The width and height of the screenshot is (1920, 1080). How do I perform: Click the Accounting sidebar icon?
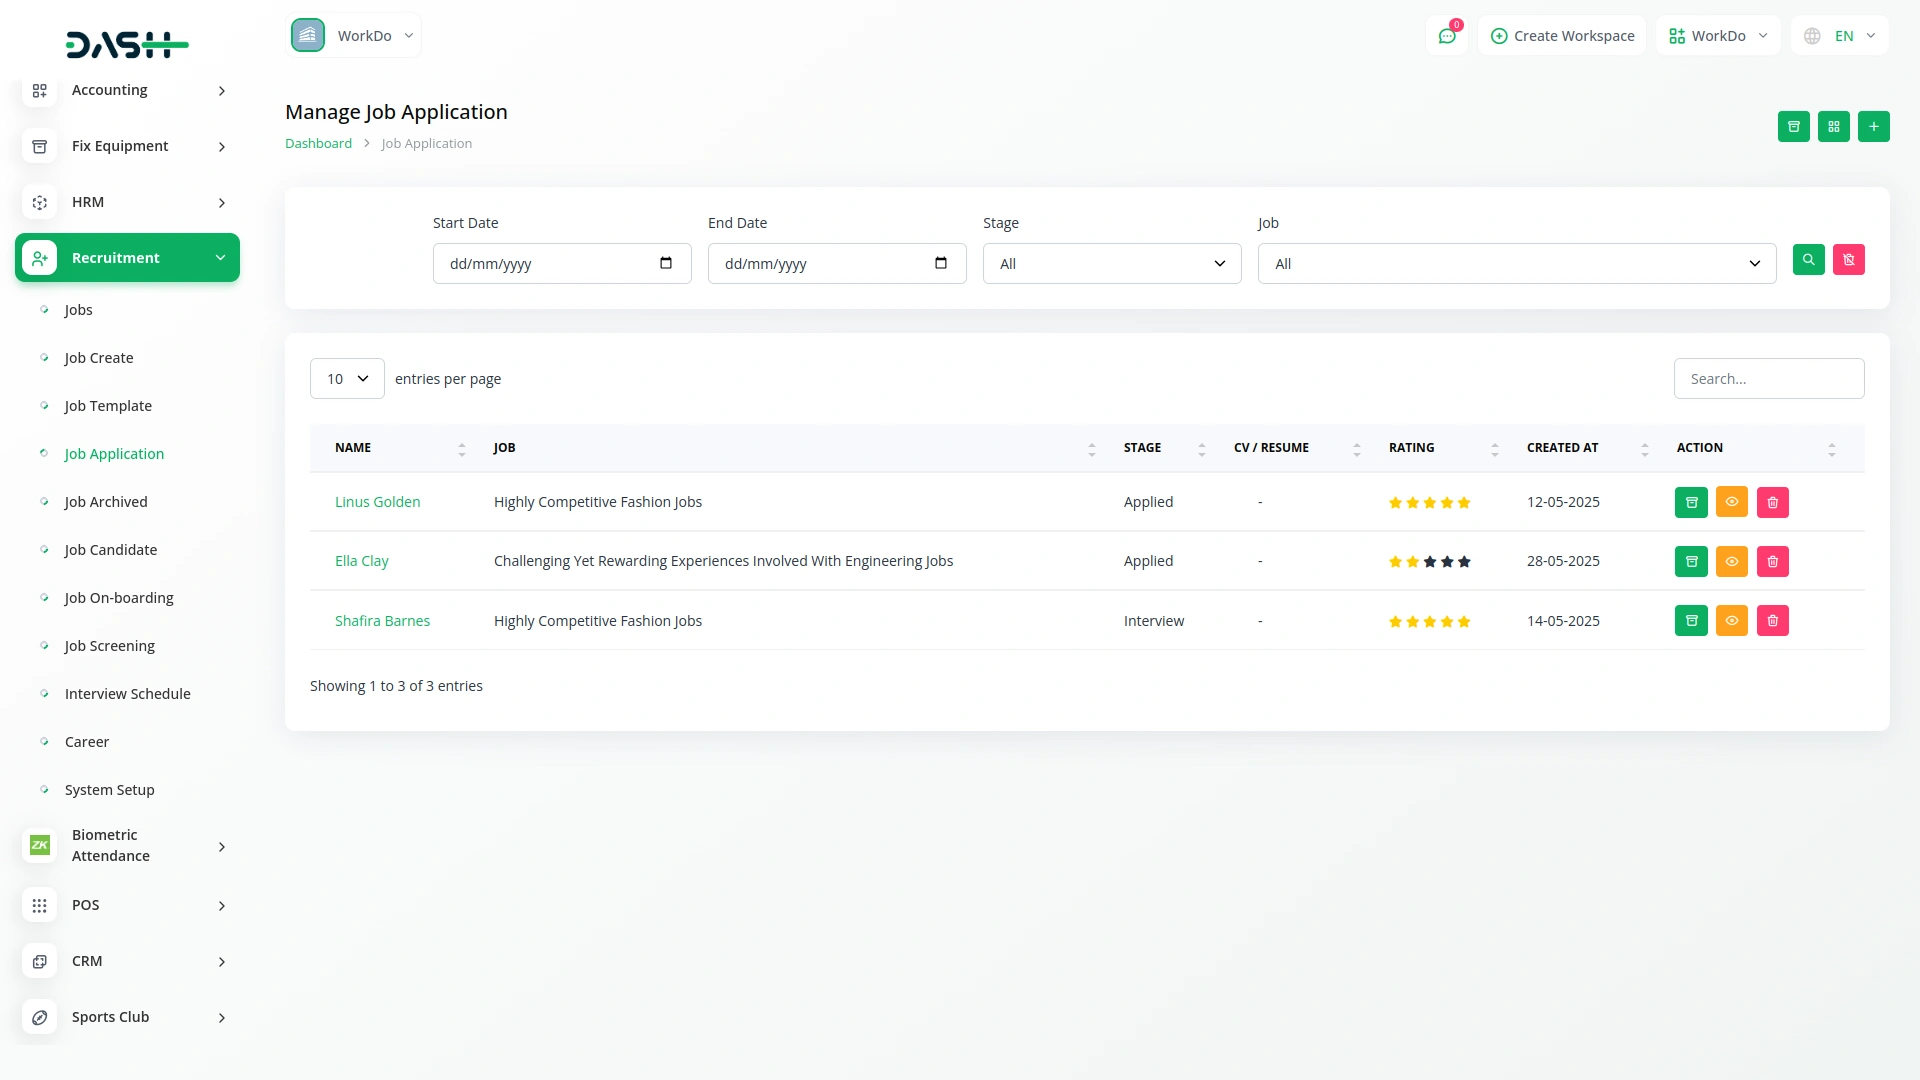39,91
